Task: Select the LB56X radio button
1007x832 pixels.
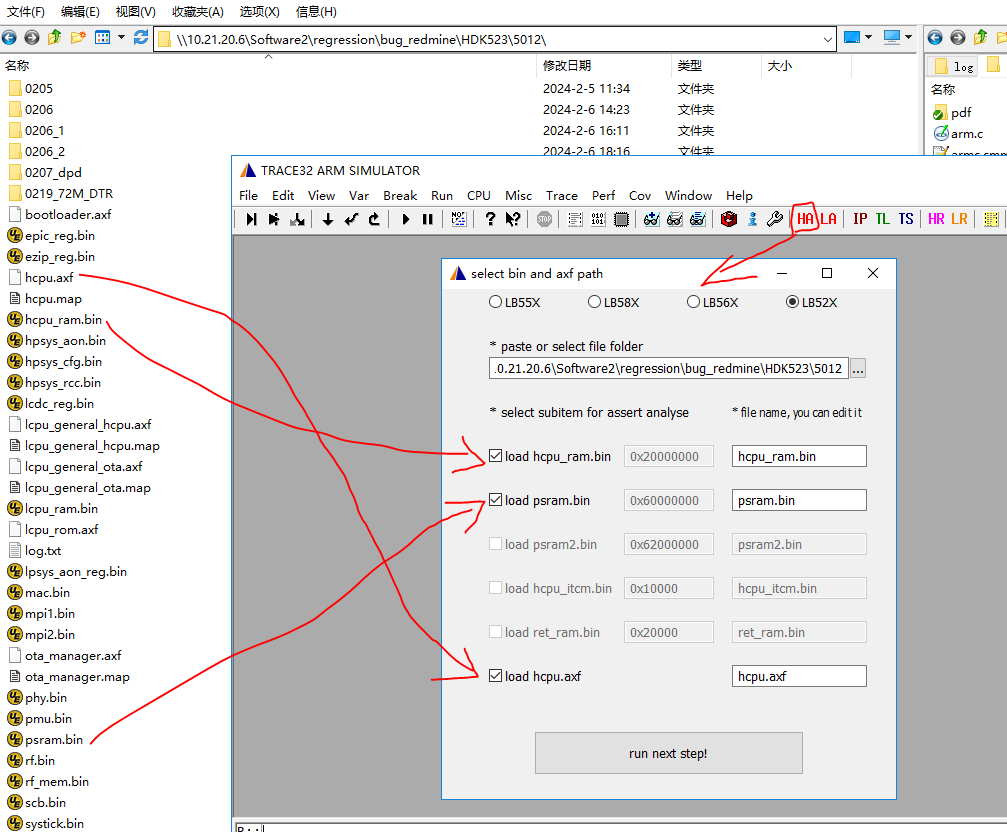Action: (693, 302)
